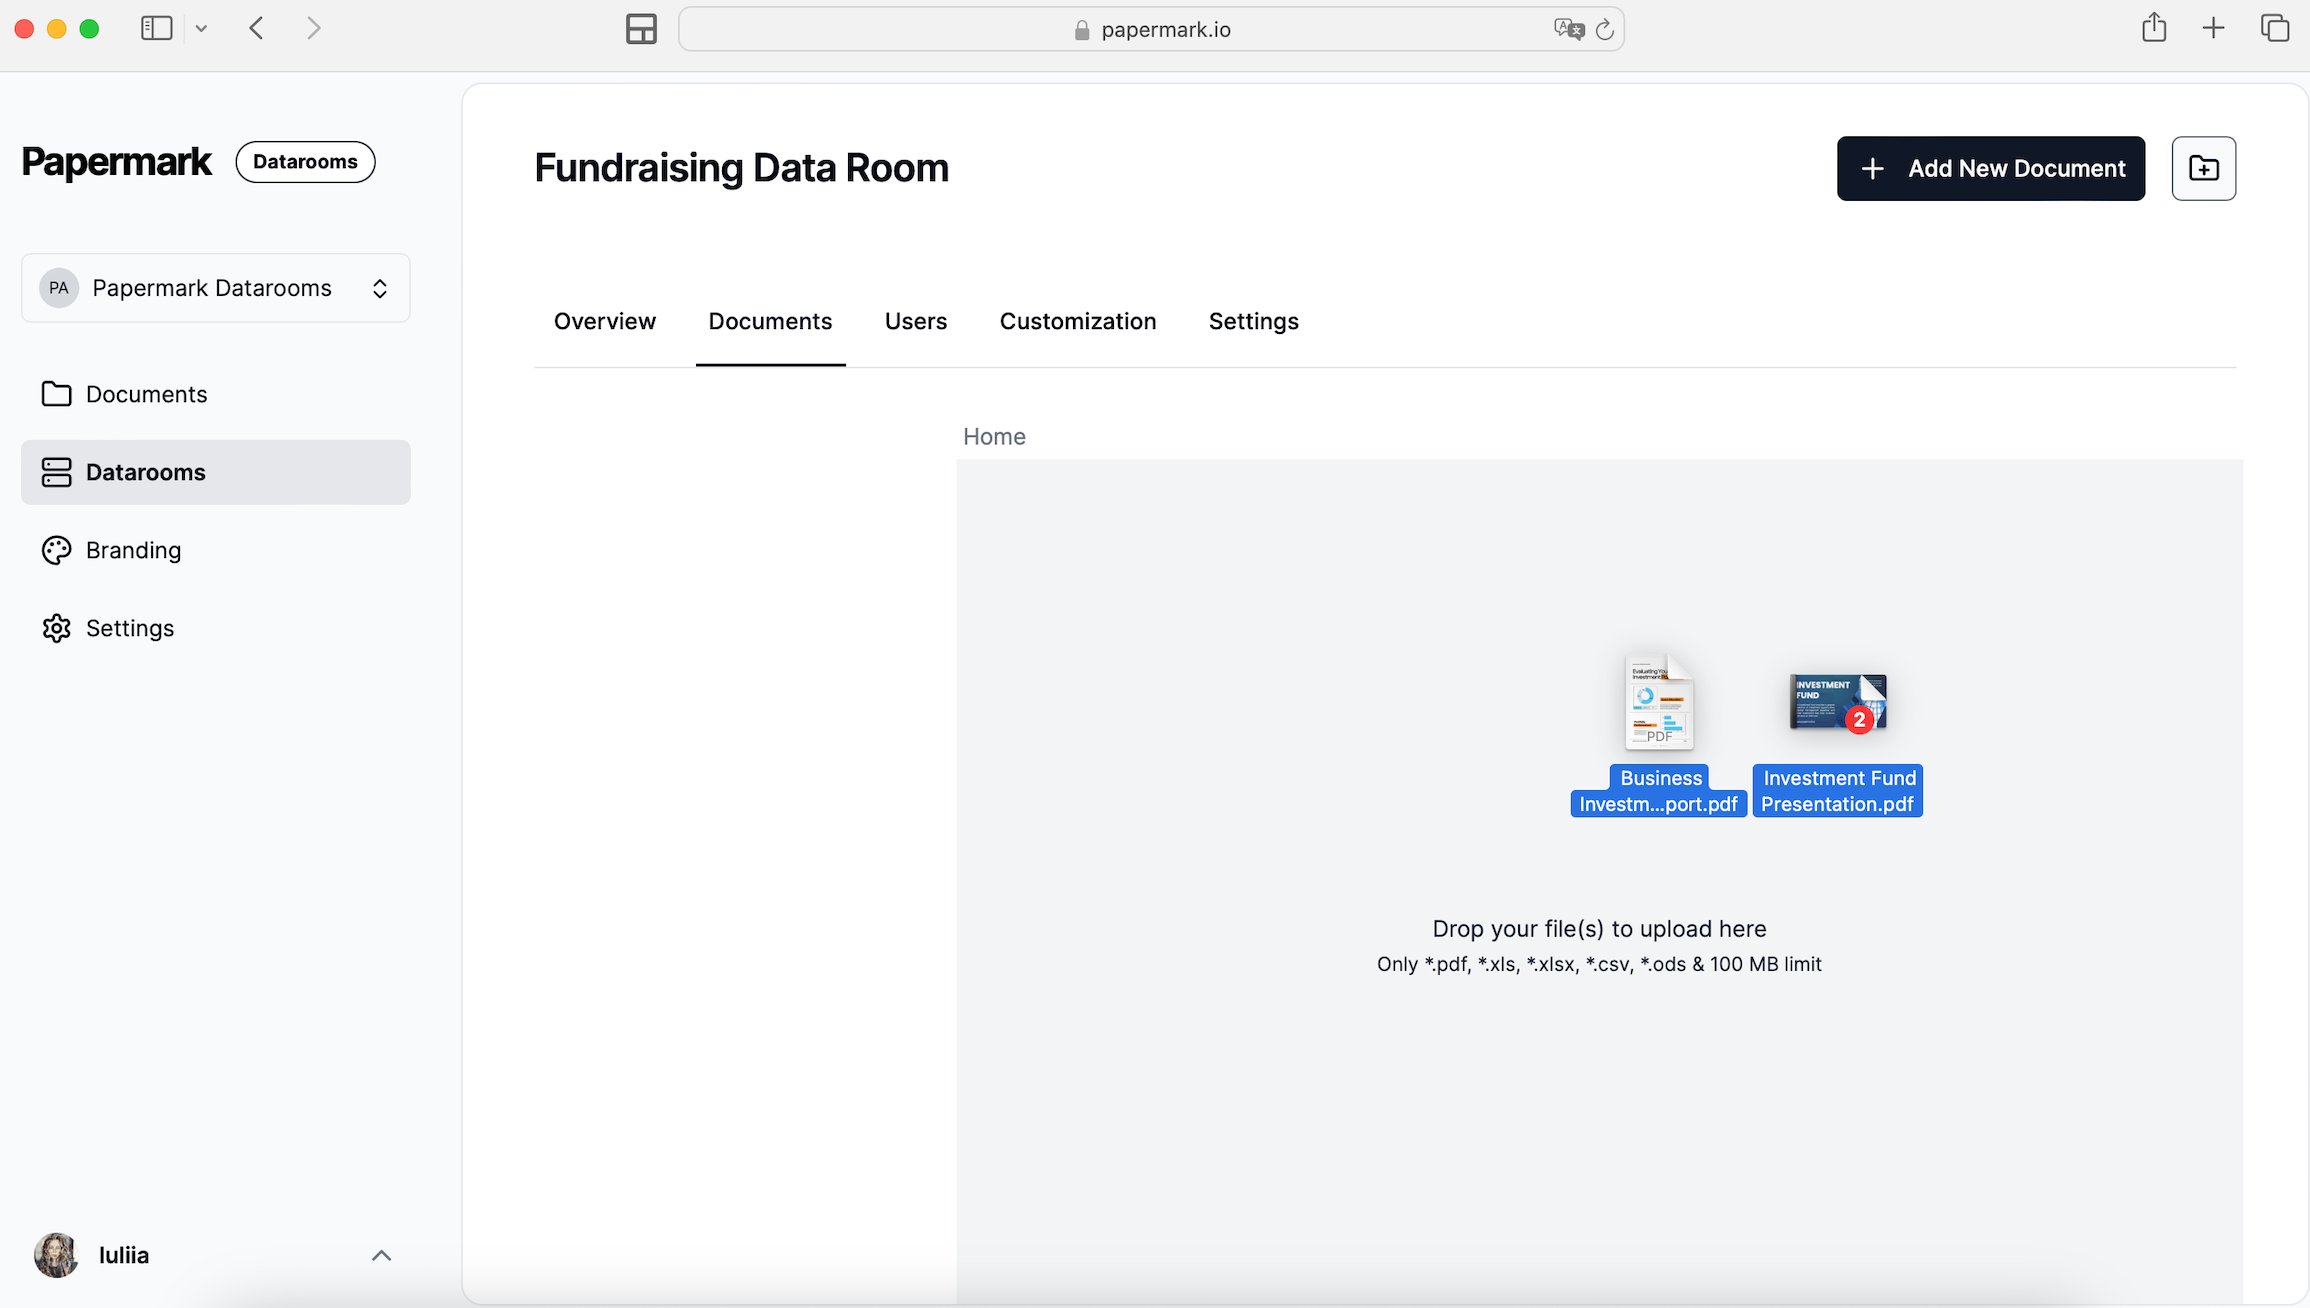Click the Add New Document button
Image resolution: width=2310 pixels, height=1308 pixels.
1990,168
